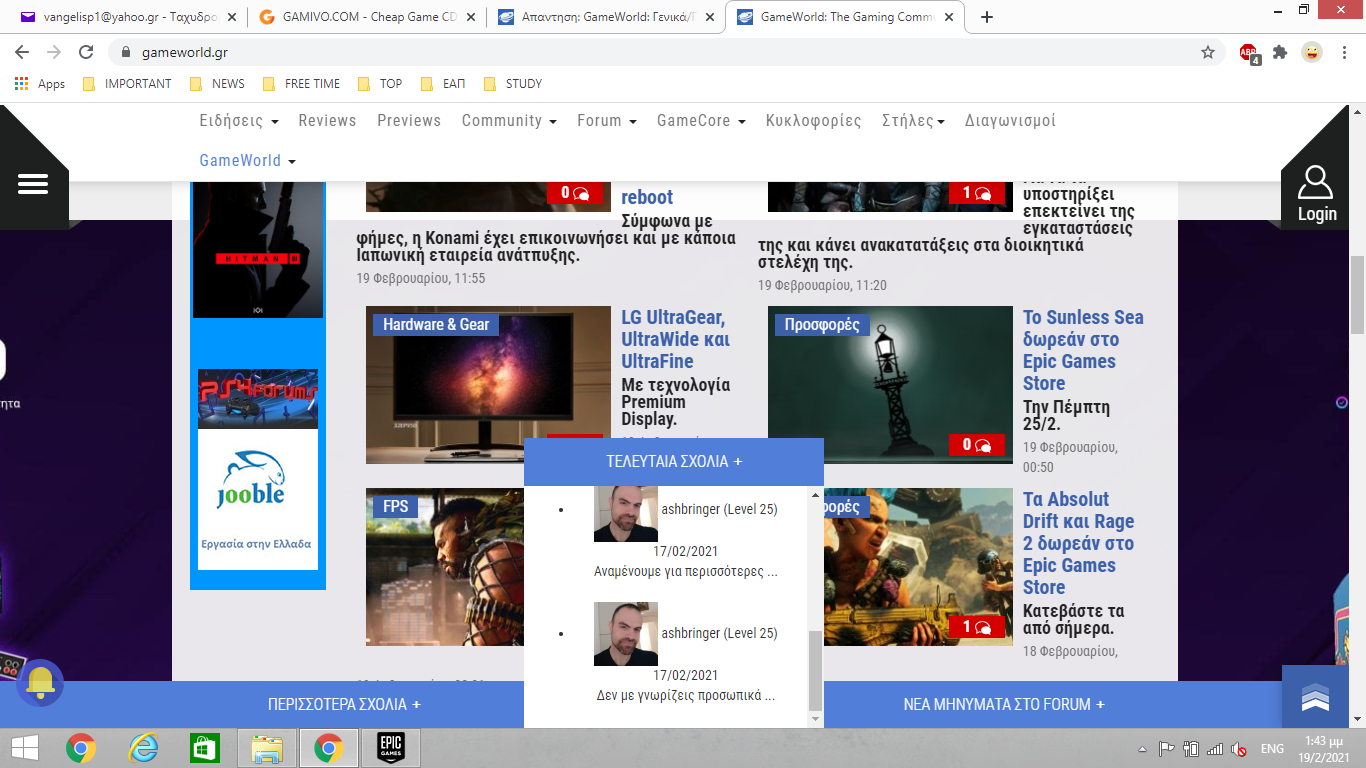
Task: Open the Sunless Sea free article link
Action: pyautogui.click(x=1083, y=350)
